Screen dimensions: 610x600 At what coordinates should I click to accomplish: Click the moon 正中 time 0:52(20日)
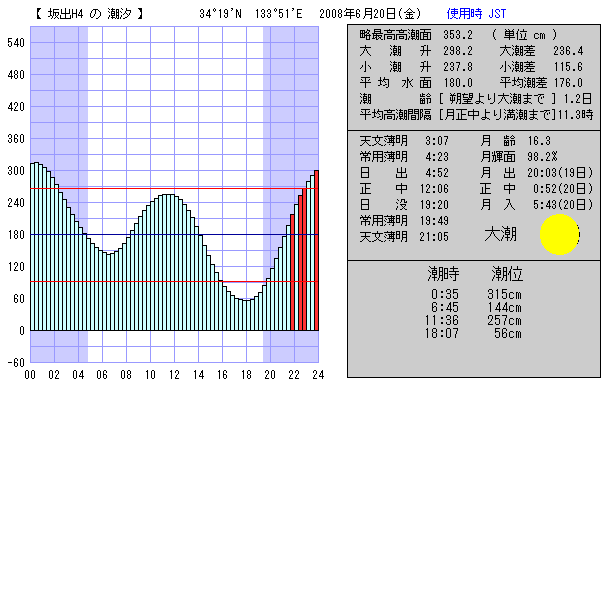(563, 189)
